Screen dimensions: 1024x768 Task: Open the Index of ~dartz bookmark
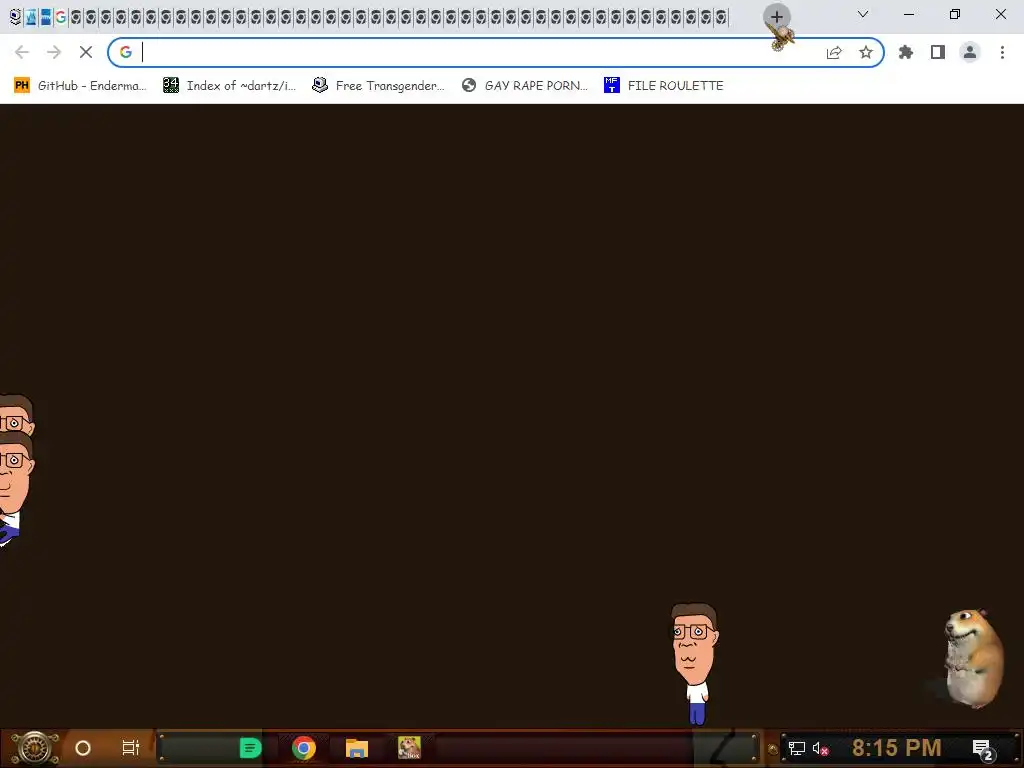tap(229, 85)
